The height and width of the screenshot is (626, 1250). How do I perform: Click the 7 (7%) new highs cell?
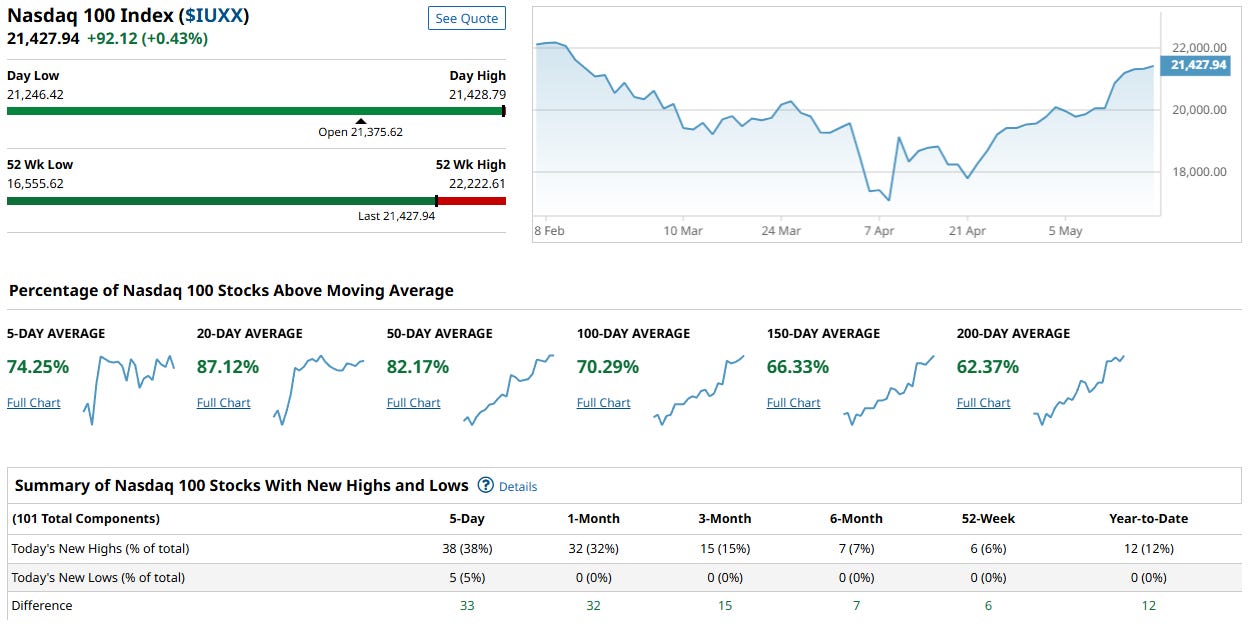[857, 548]
